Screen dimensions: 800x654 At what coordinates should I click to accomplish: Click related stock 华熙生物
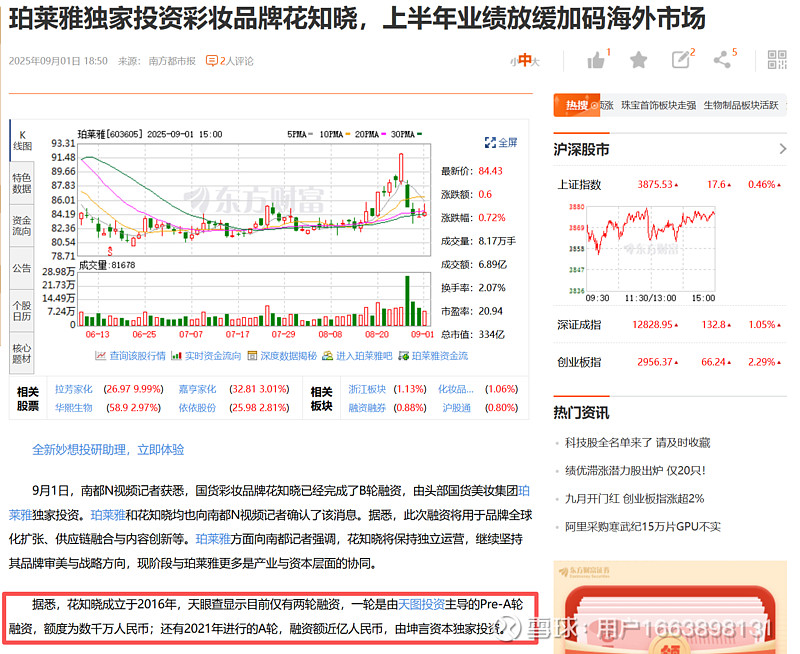74,408
